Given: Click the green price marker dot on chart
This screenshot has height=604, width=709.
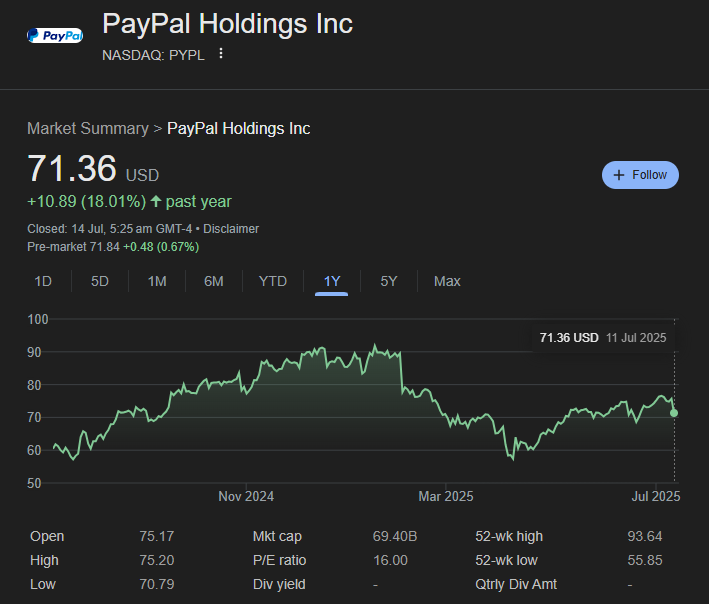Looking at the screenshot, I should coord(674,413).
